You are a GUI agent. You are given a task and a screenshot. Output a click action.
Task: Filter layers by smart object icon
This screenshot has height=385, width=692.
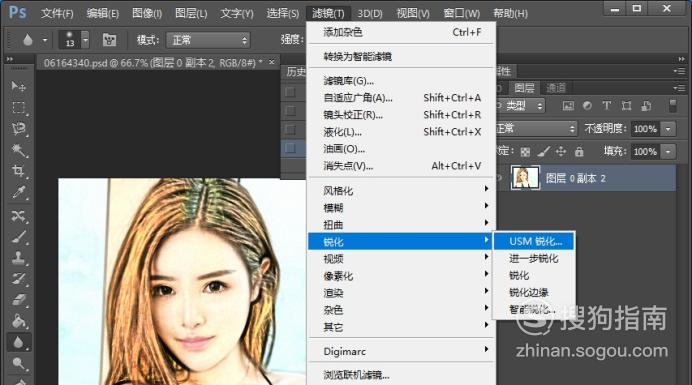point(646,106)
